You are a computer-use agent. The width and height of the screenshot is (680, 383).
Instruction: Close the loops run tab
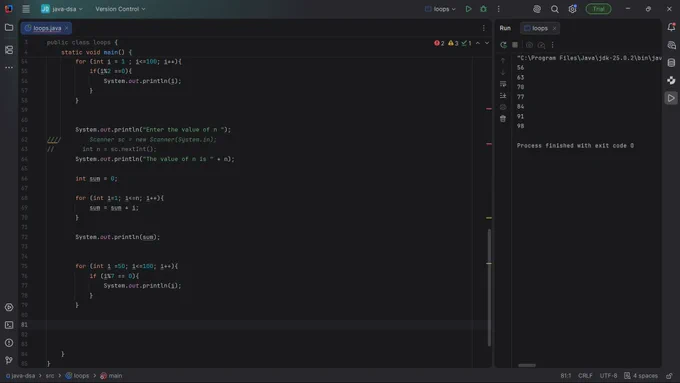point(554,28)
